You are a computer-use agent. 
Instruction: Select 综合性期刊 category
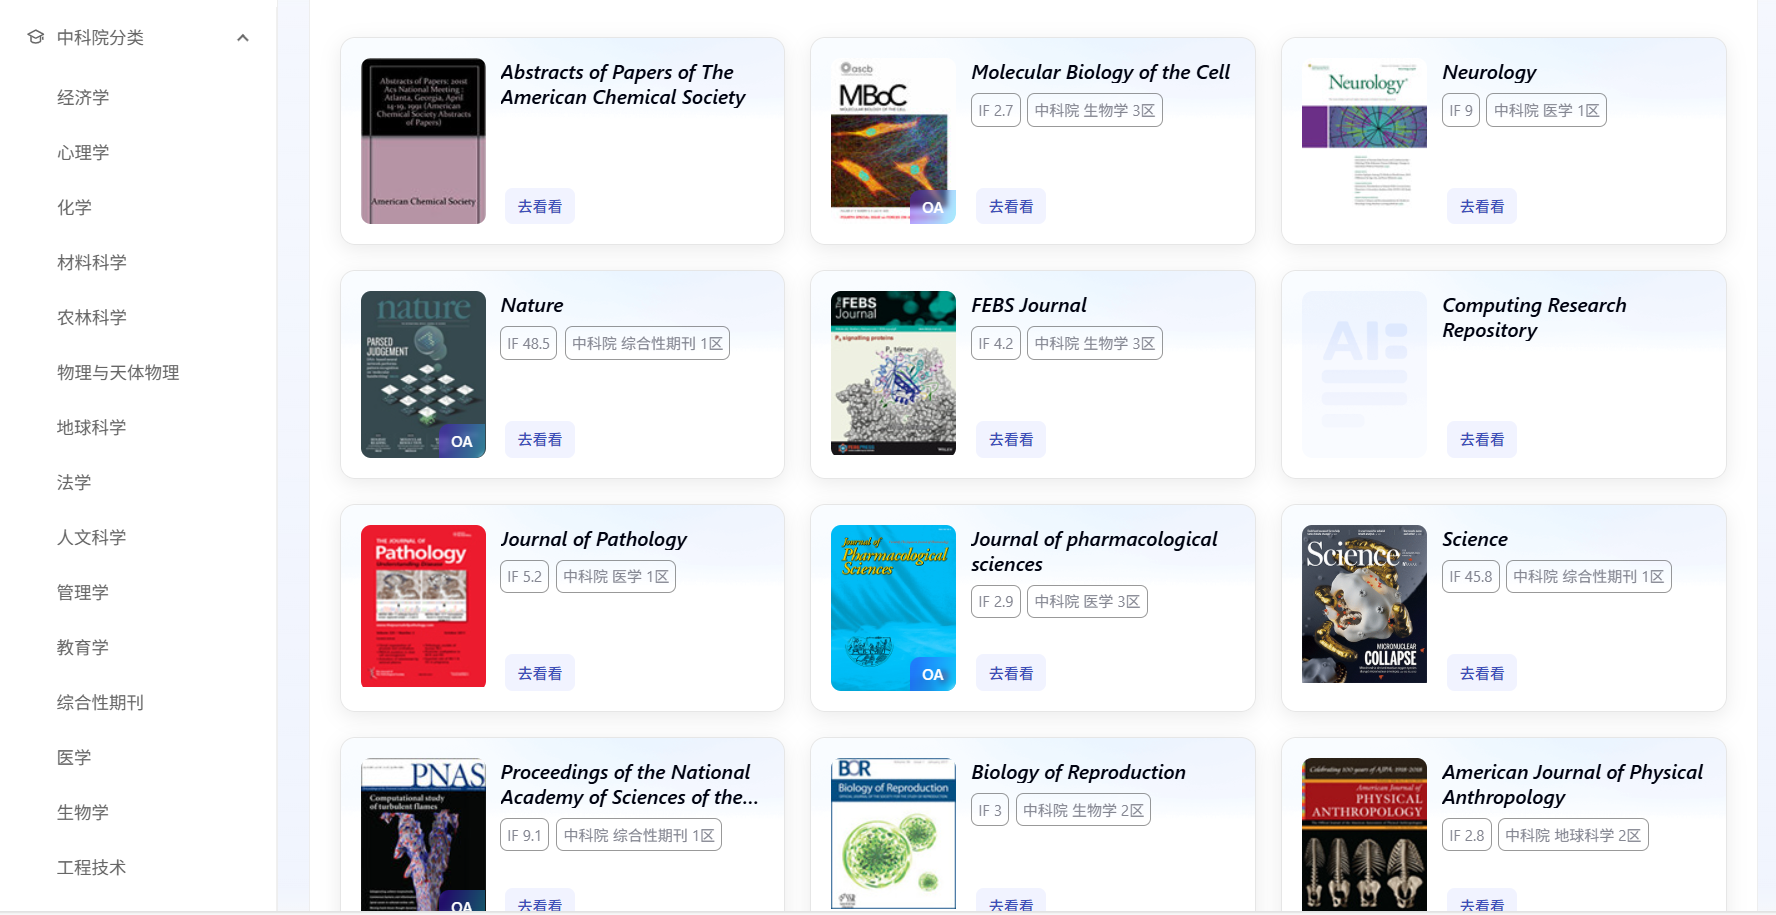coord(100,702)
